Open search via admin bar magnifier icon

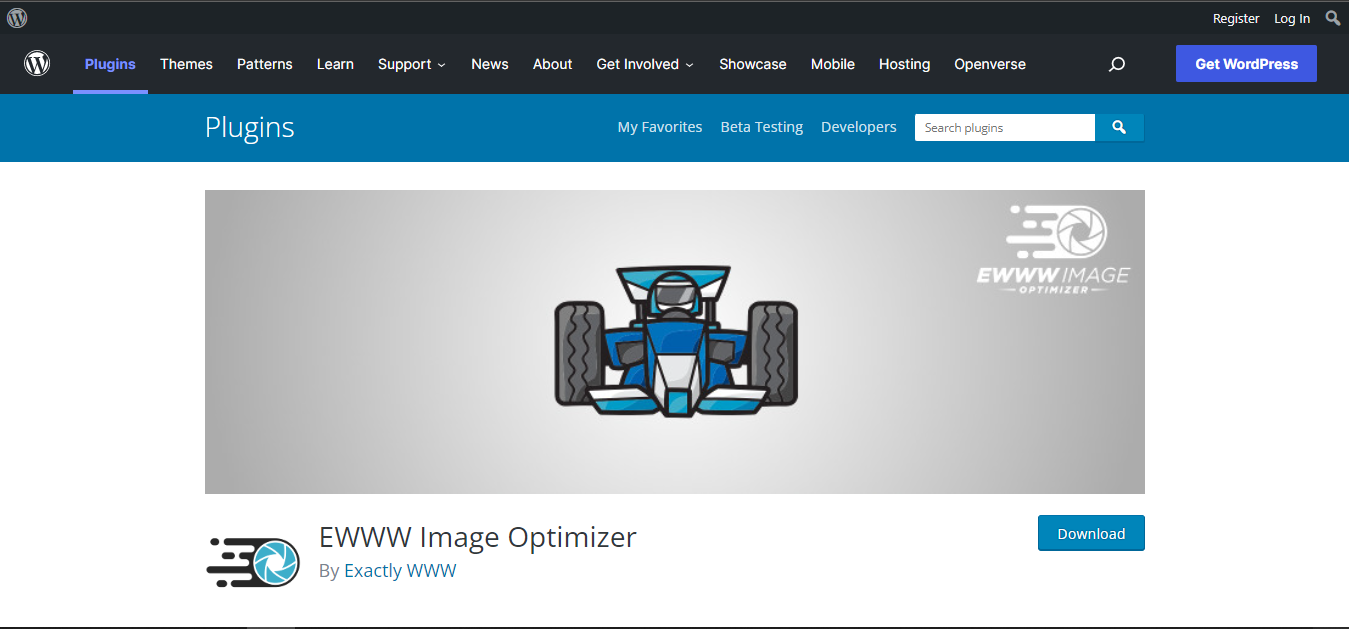(1333, 18)
